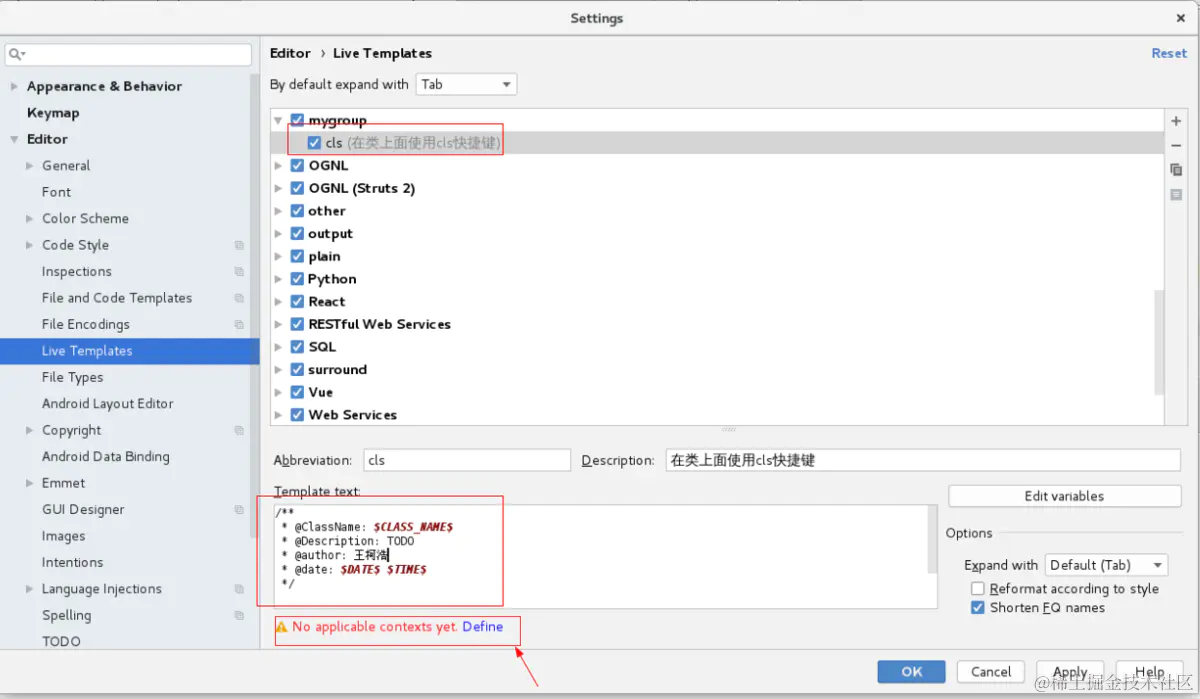Open the Edit variables dialog
Screen dimensions: 1200x699
coord(1064,496)
